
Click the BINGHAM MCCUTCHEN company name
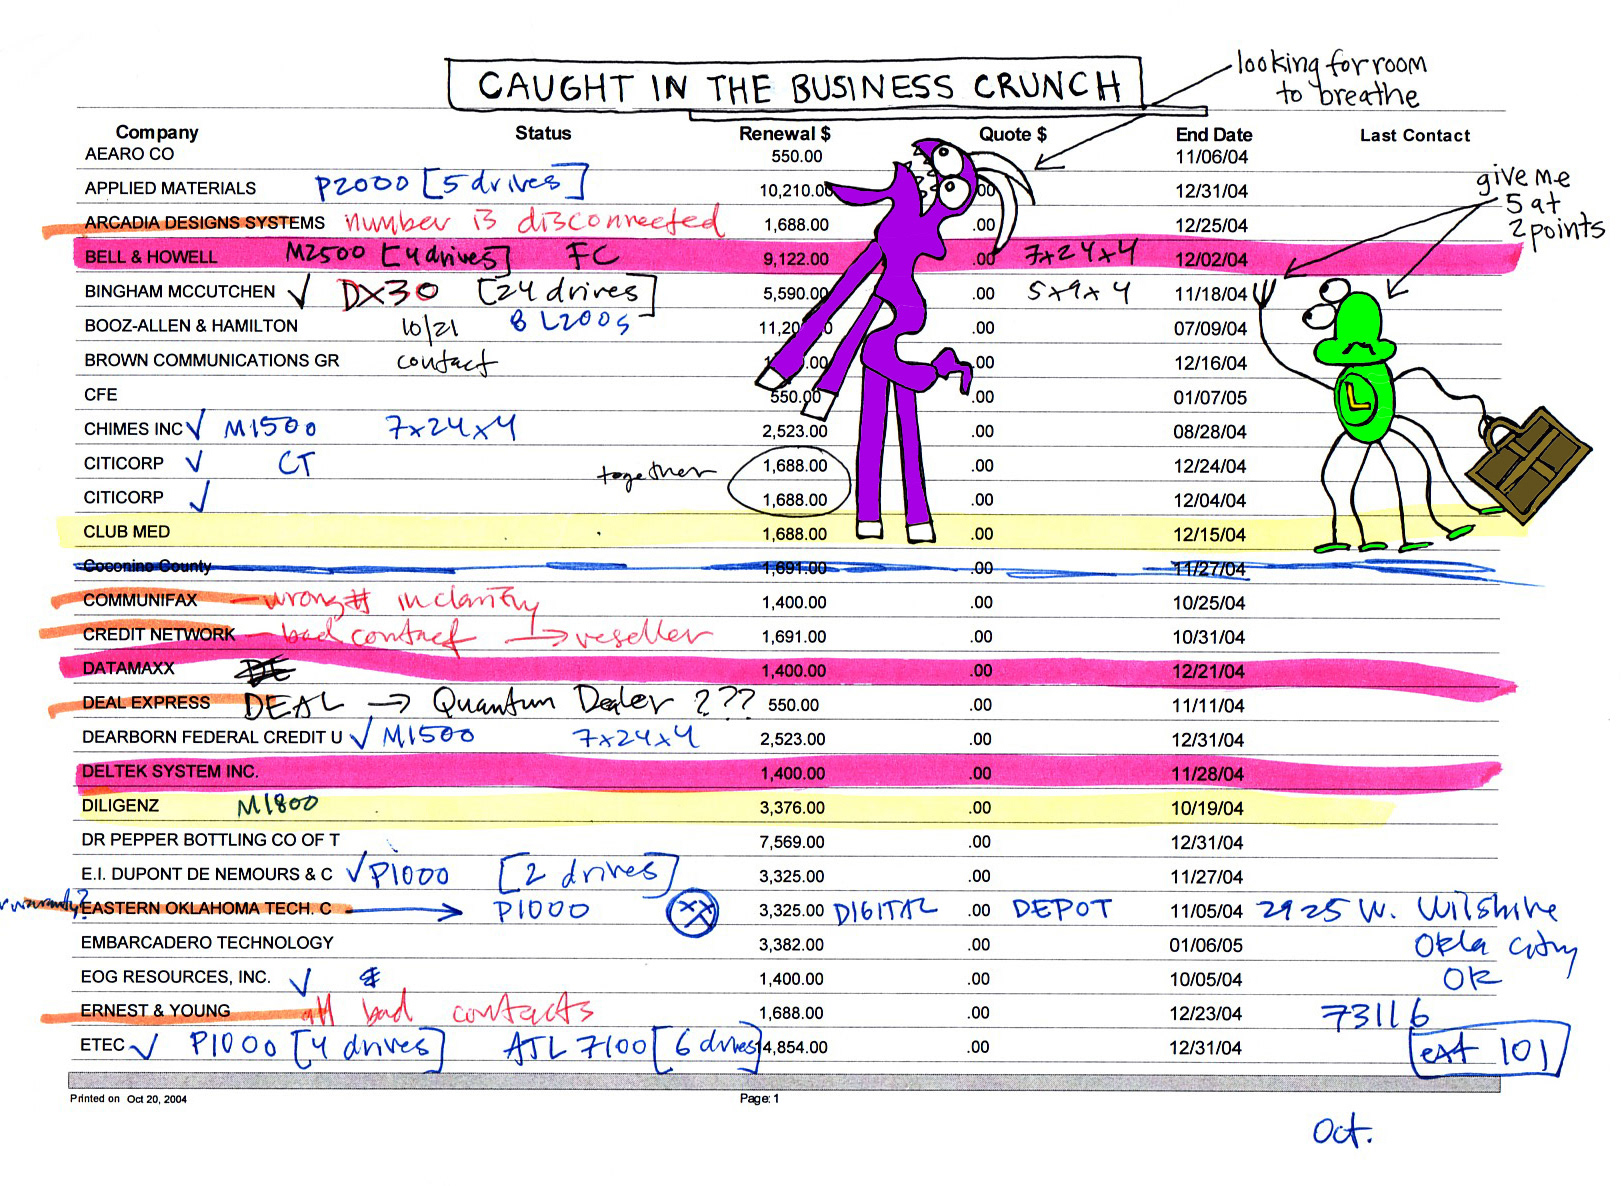180,291
